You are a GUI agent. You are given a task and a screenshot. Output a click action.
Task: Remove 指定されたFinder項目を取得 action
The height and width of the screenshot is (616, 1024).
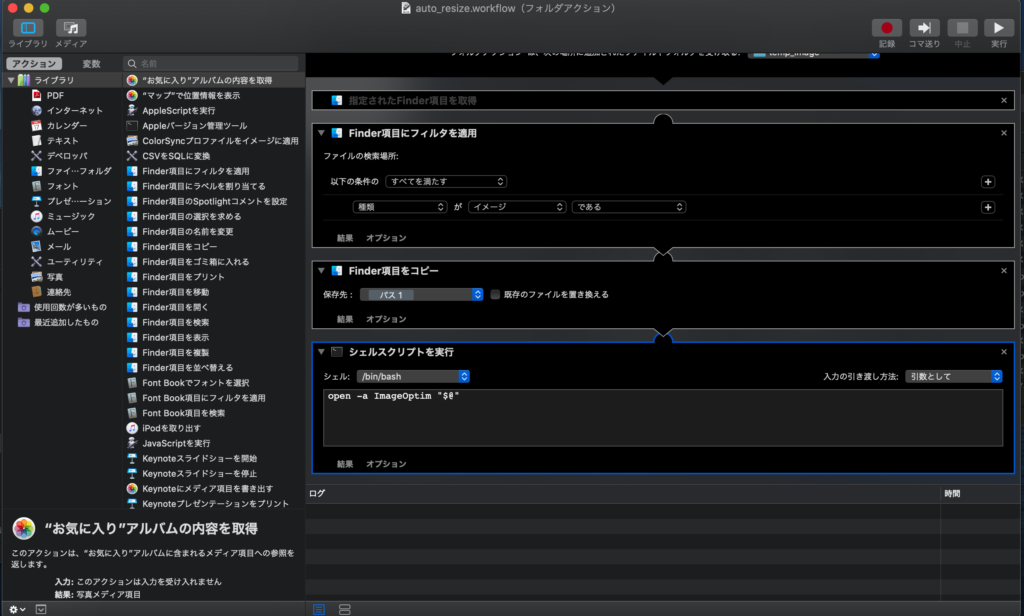[x=1004, y=101]
